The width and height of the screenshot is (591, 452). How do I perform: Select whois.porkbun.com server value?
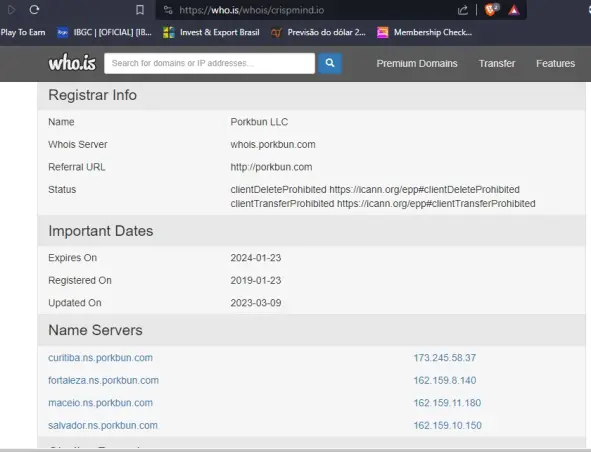tap(273, 144)
